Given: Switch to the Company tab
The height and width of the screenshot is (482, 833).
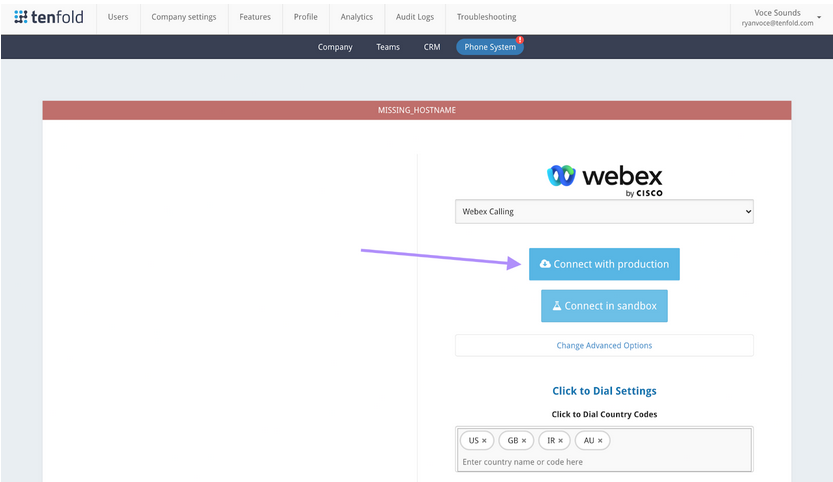Looking at the screenshot, I should [x=335, y=47].
